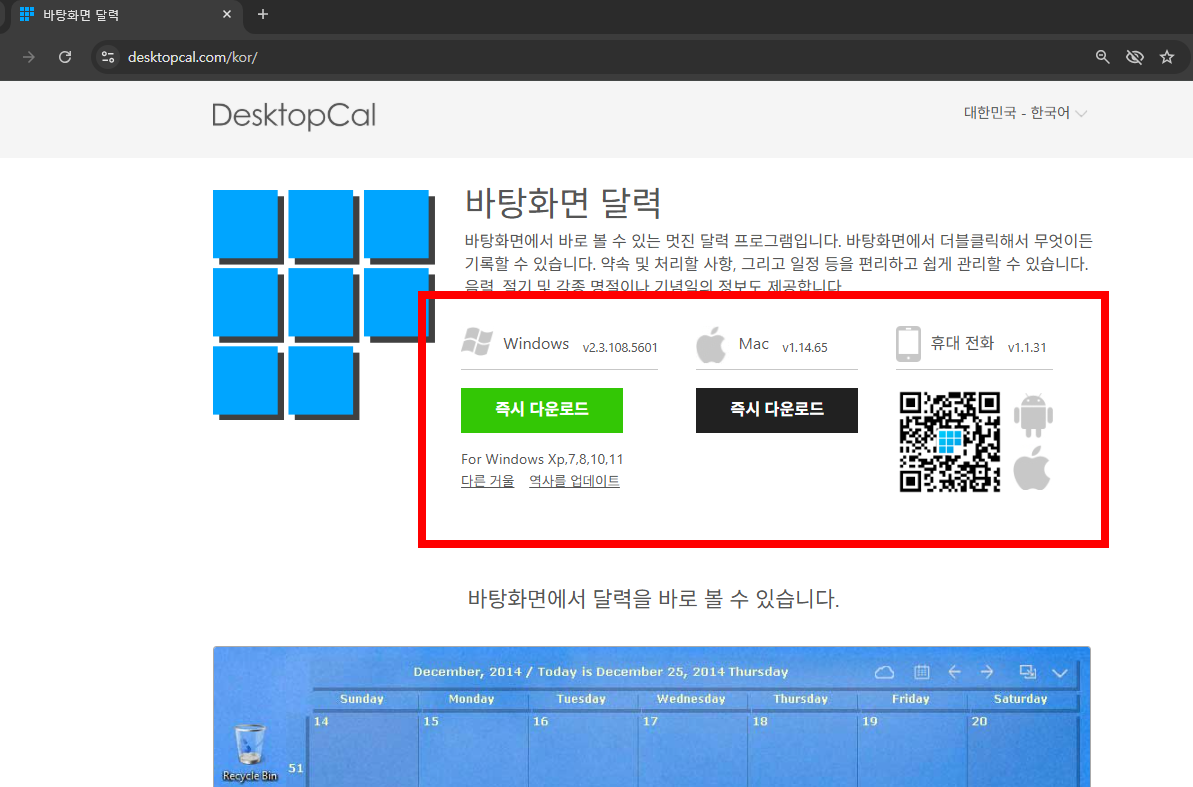Click the display switch icon on the calendar toolbar
The height and width of the screenshot is (787, 1193).
point(1026,672)
